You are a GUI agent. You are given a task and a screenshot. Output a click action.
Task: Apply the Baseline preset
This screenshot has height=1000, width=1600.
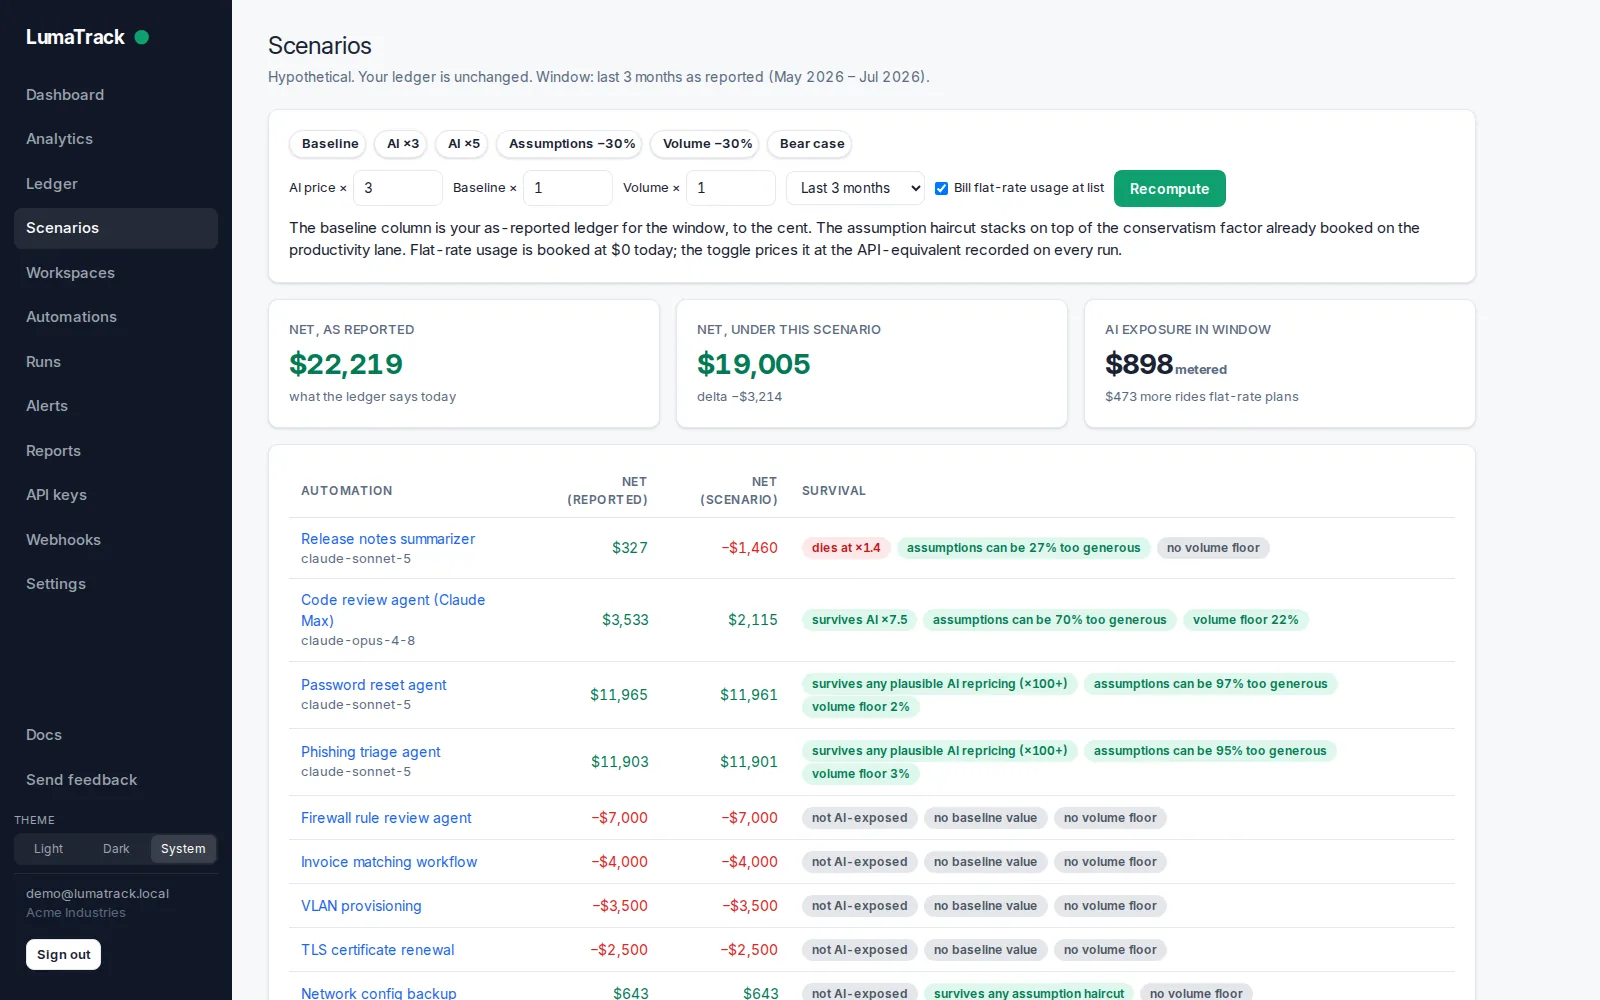[x=330, y=144]
